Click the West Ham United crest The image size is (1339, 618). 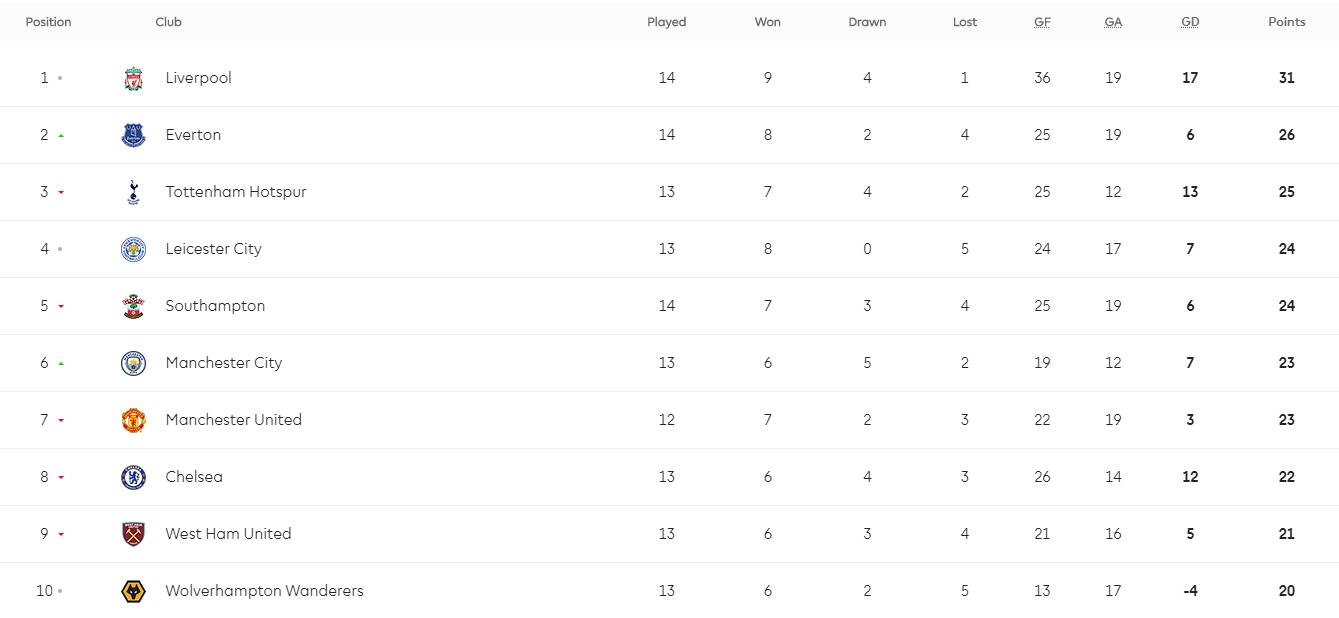[x=133, y=534]
